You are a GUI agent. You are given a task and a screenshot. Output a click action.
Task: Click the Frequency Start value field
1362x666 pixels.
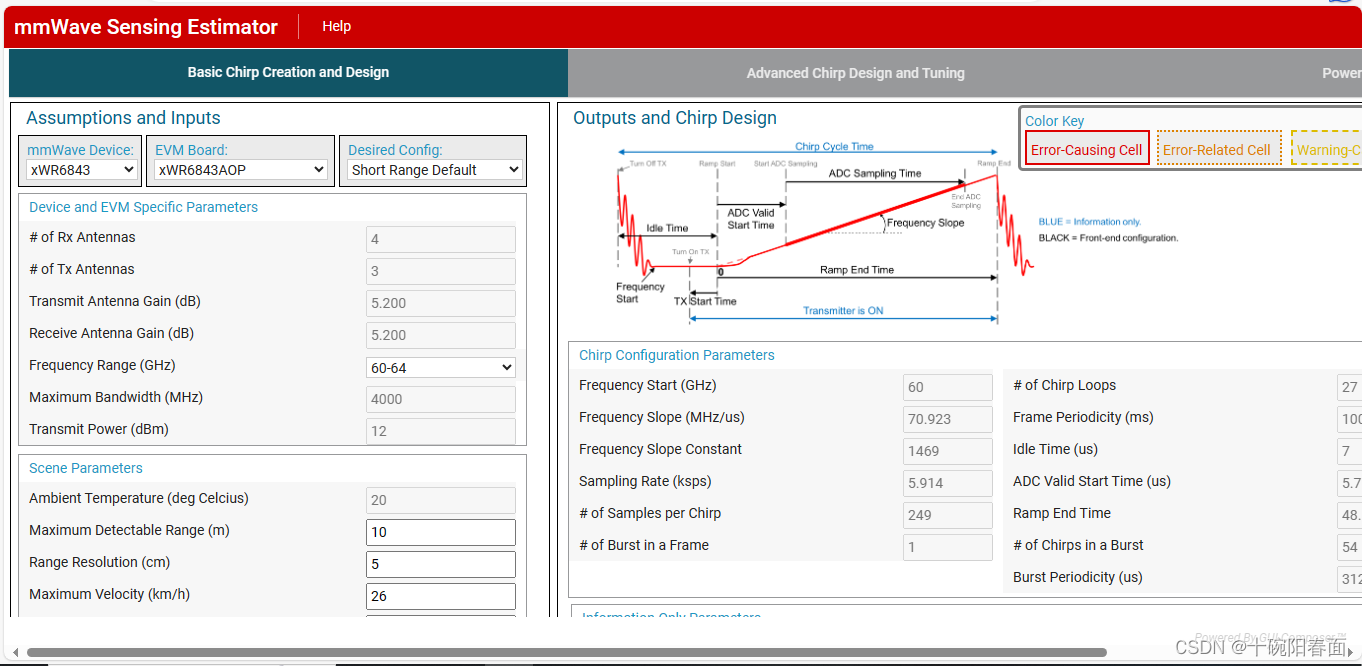coord(948,387)
